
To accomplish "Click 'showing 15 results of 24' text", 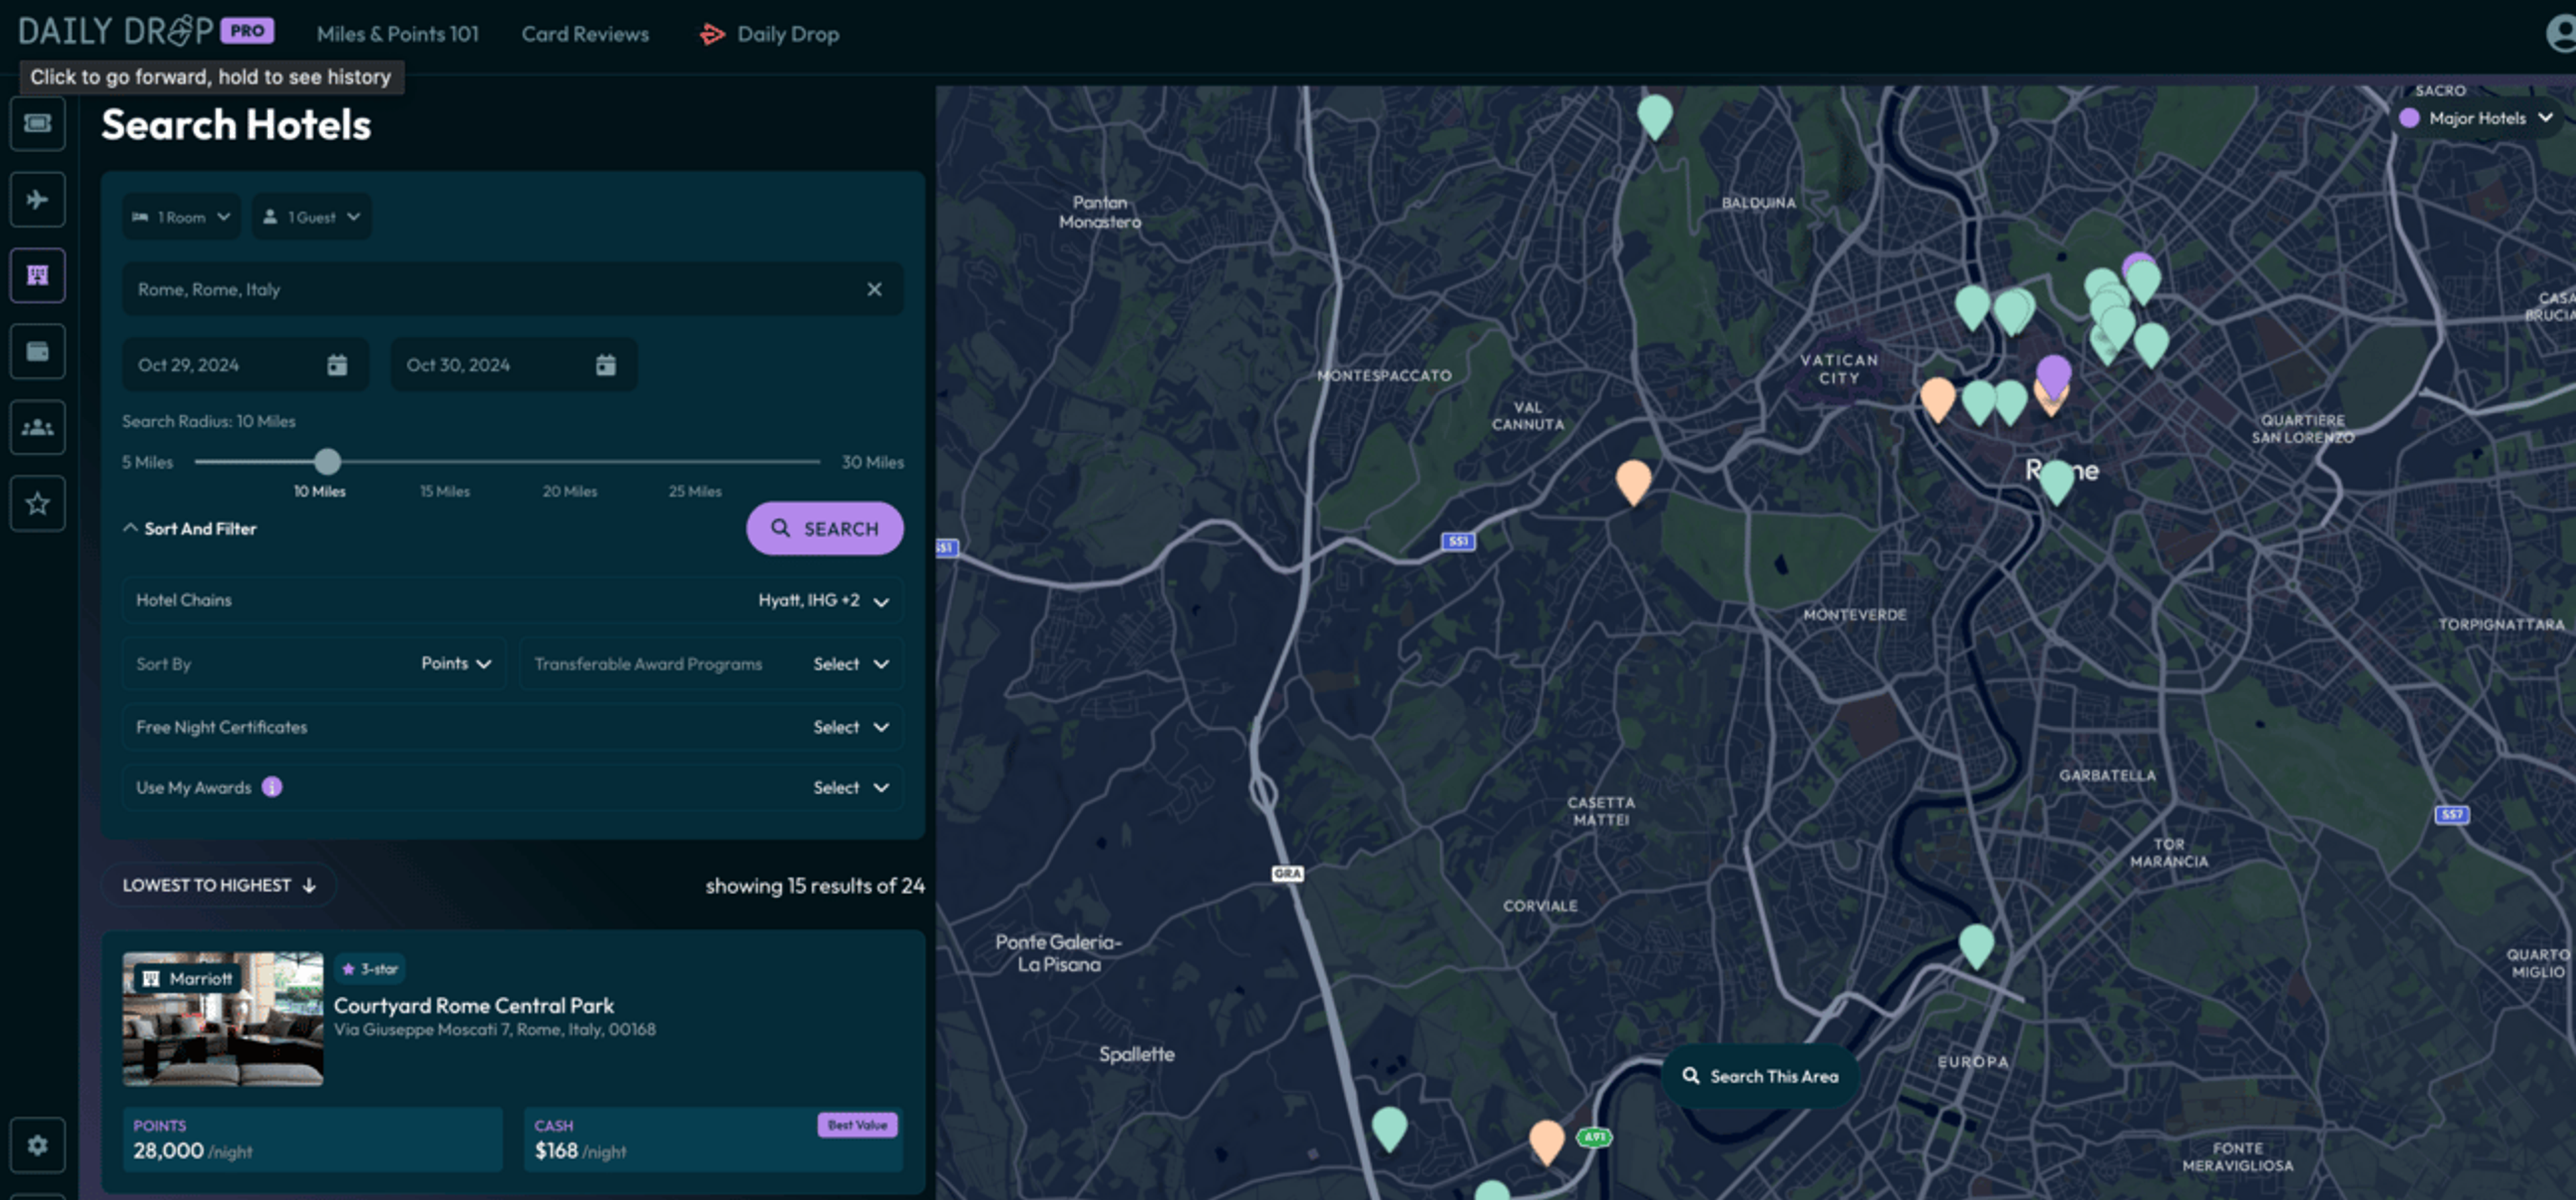I will 815,886.
